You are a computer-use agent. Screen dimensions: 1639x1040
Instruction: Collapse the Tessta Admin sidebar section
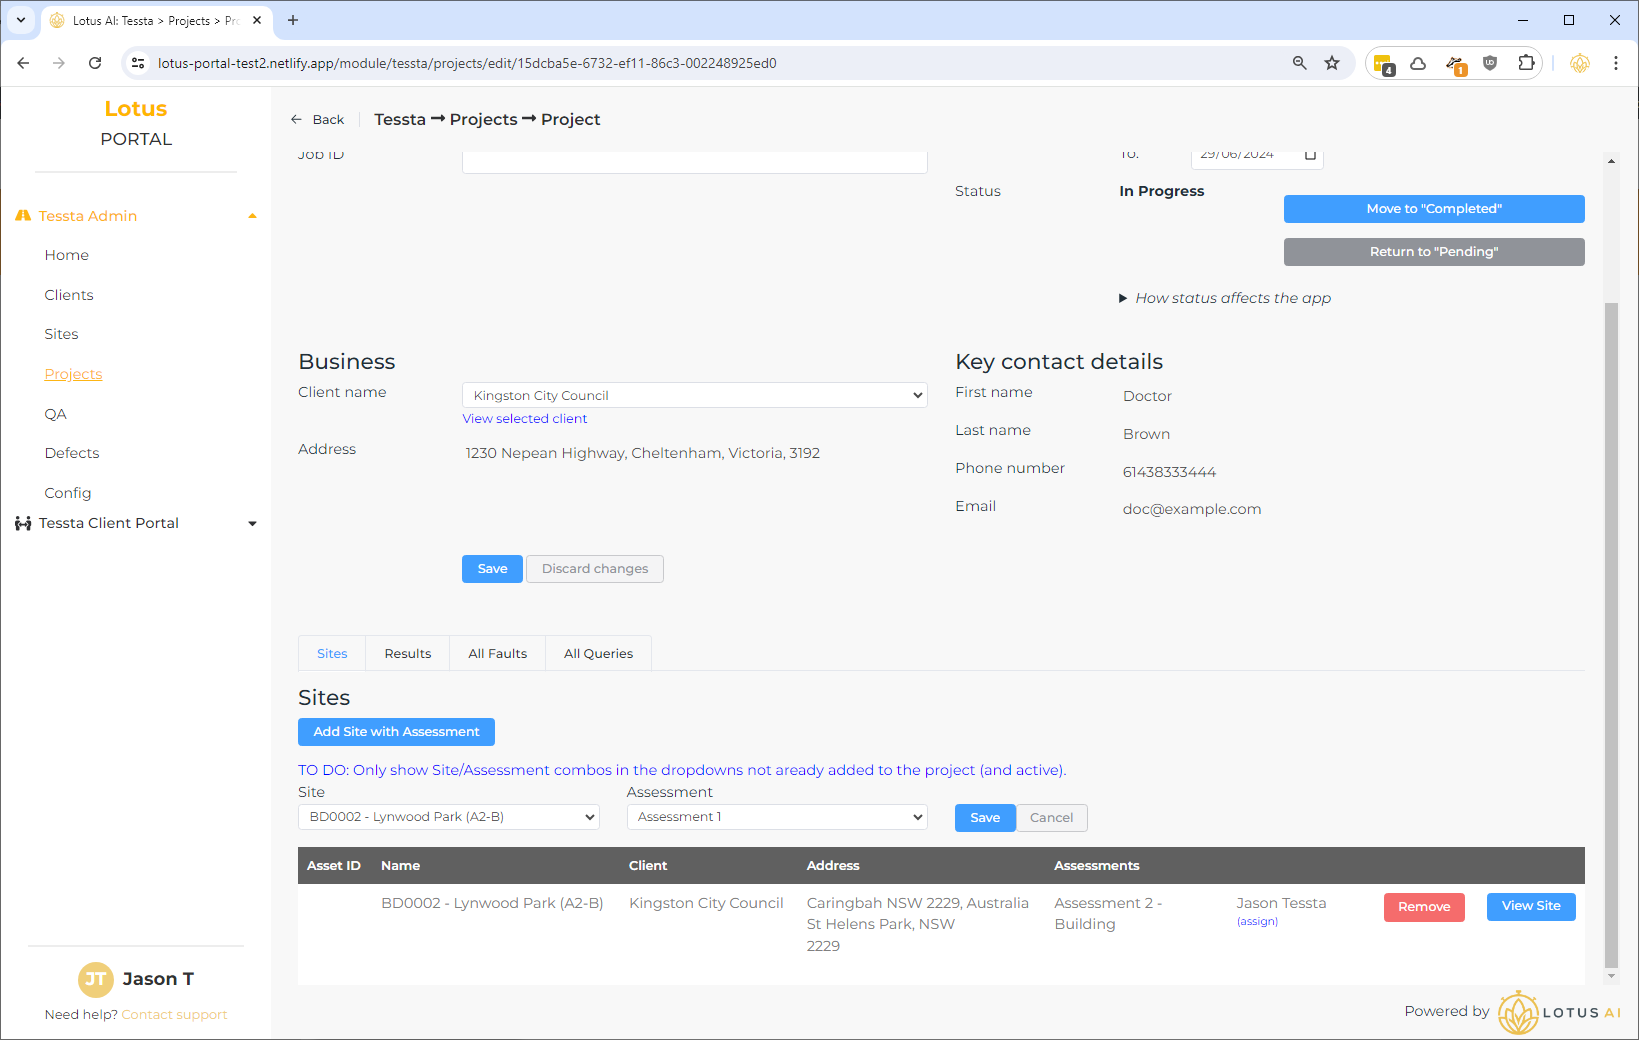[252, 216]
